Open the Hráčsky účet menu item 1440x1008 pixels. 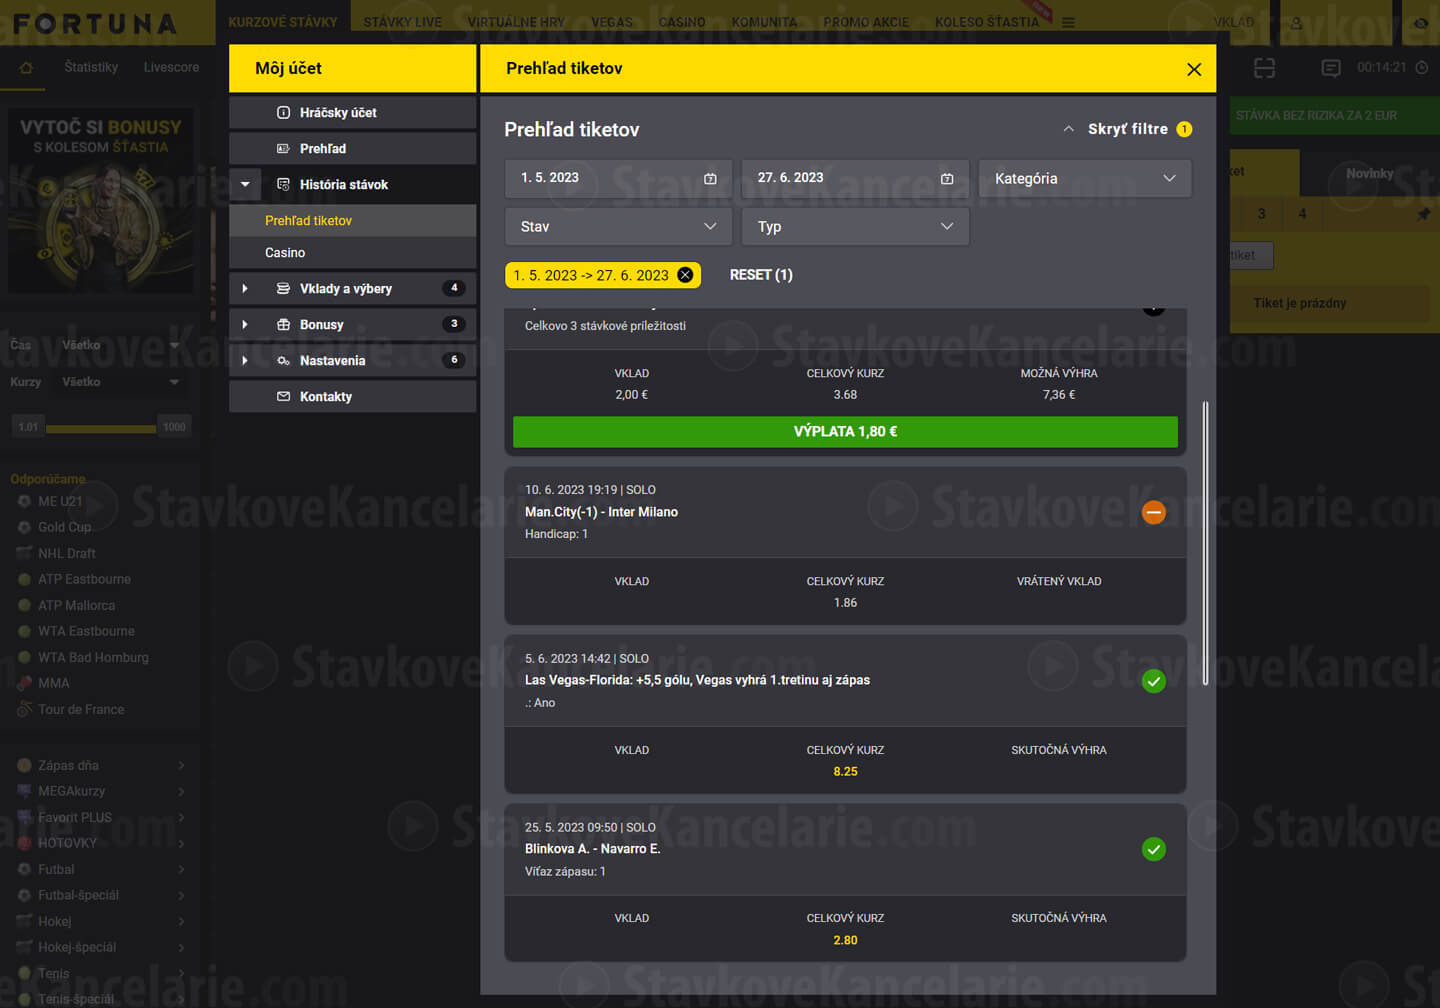point(352,113)
